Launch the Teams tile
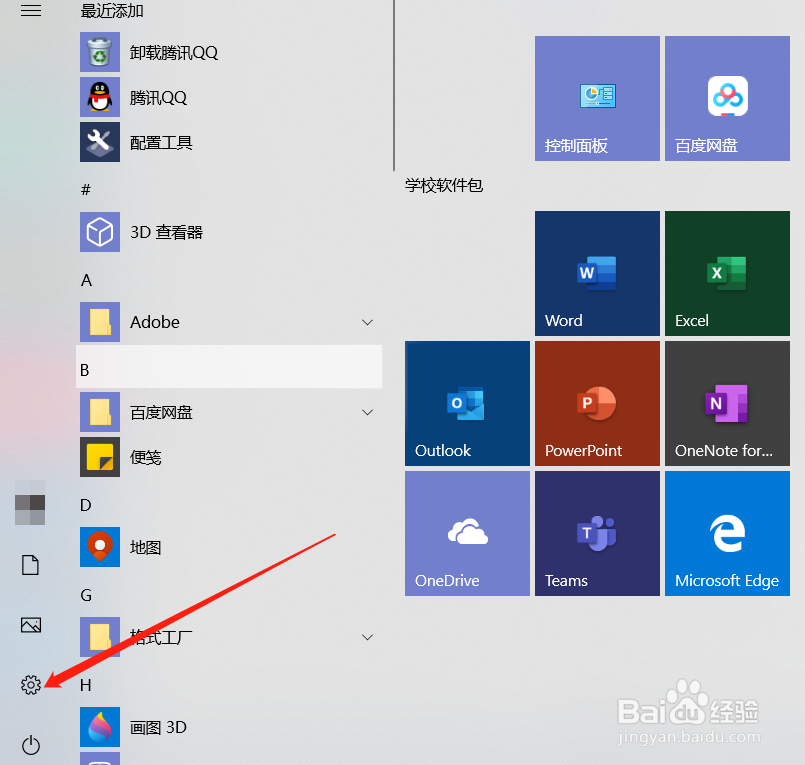This screenshot has height=765, width=805. coord(597,534)
